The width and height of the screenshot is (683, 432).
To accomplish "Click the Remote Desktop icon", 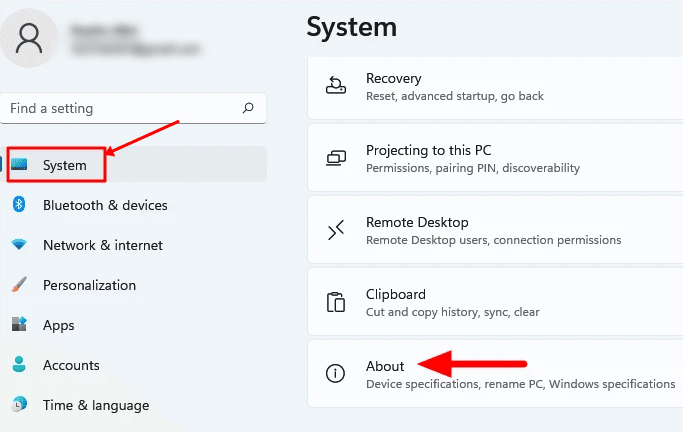I will tap(336, 230).
